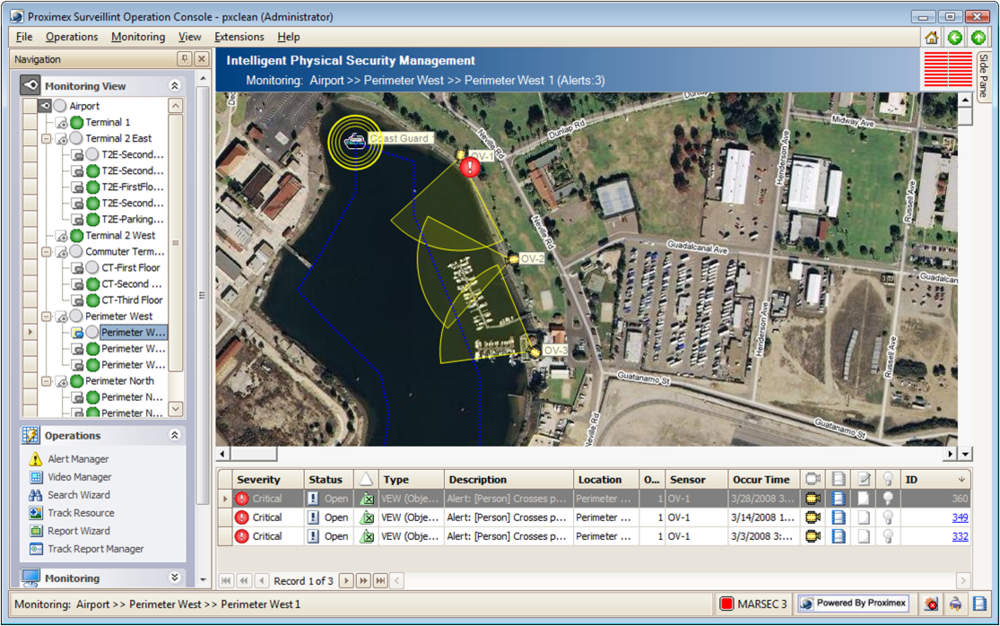
Task: Open the Side Pane tab
Action: coord(984,75)
